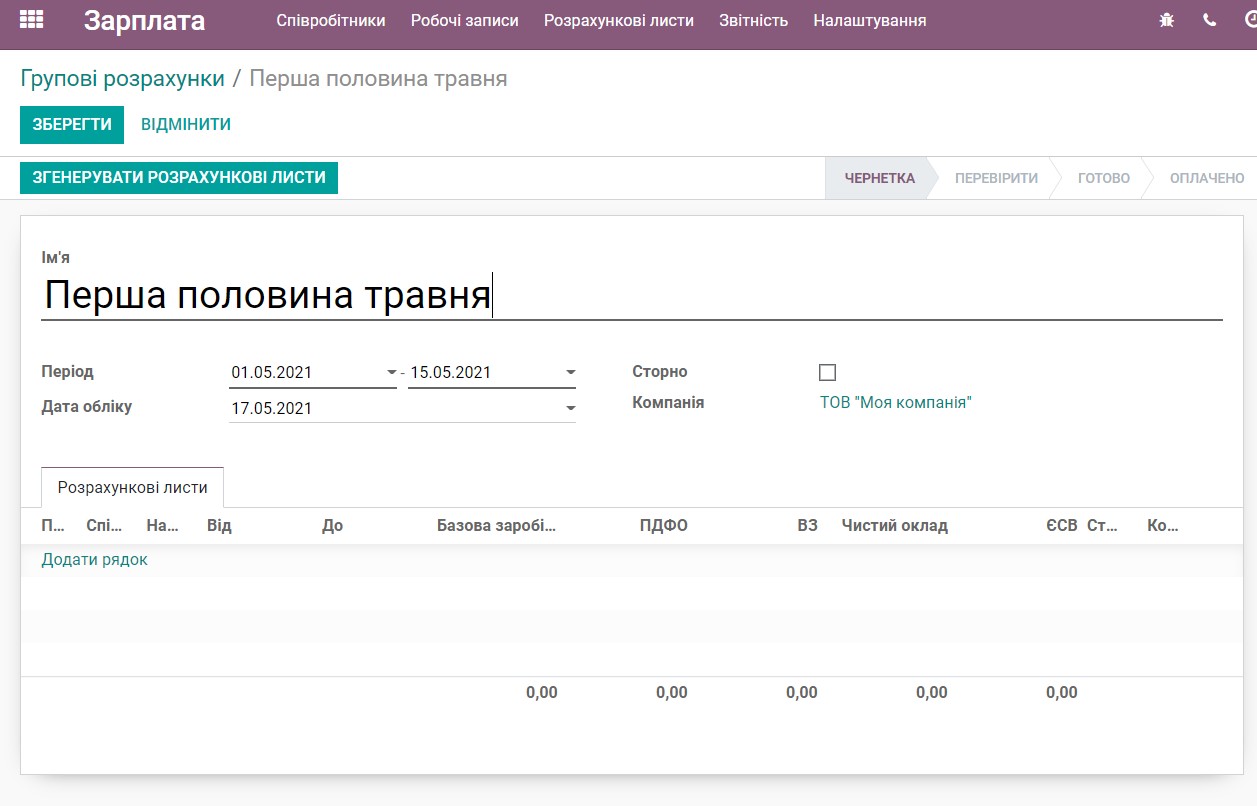This screenshot has height=806, width=1257.
Task: Click the activities clock icon top right
Action: tap(1250, 18)
